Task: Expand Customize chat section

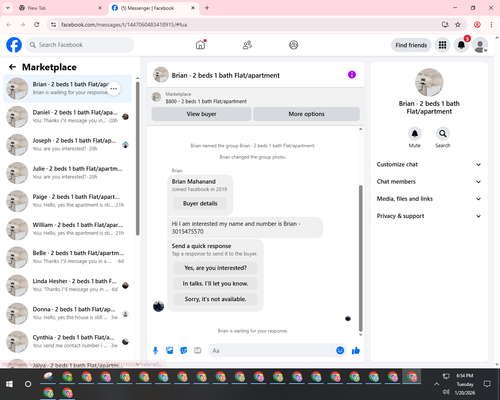Action: tap(429, 164)
